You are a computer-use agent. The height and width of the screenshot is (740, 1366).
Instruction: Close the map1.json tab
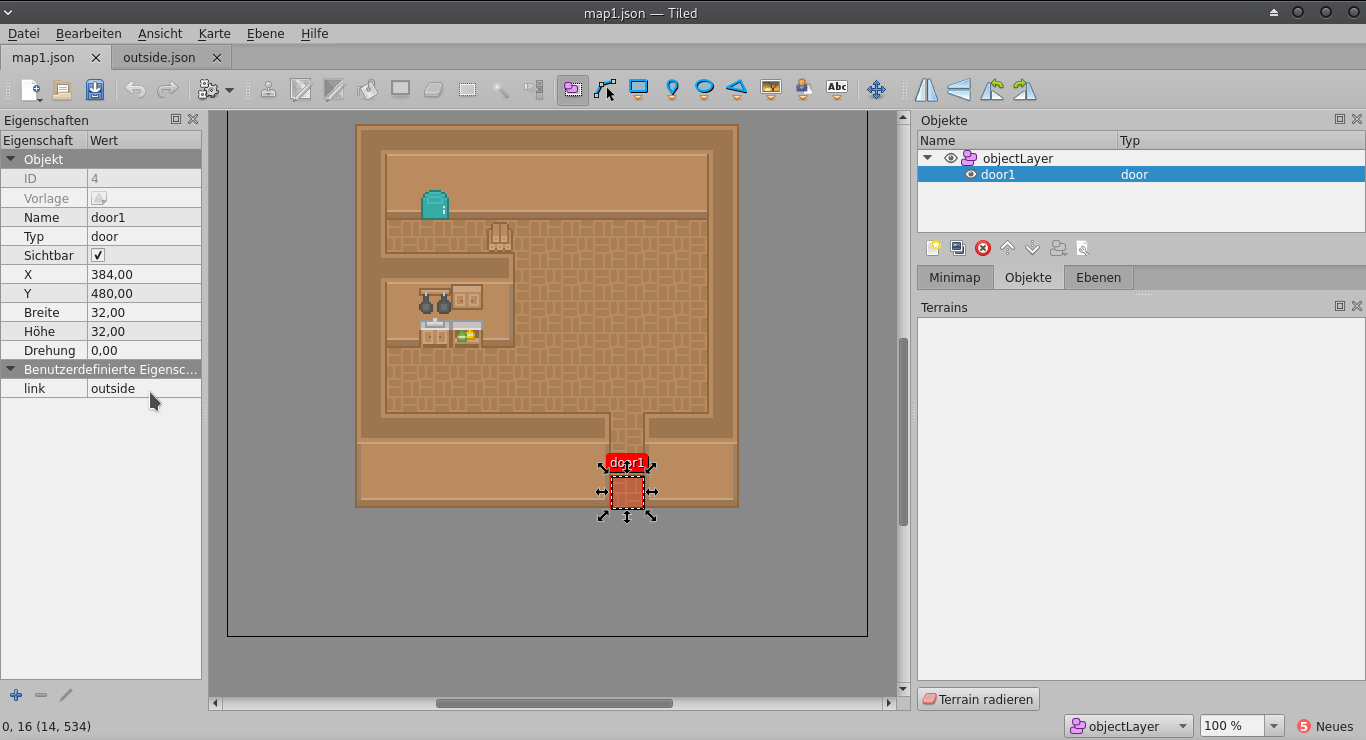click(96, 58)
